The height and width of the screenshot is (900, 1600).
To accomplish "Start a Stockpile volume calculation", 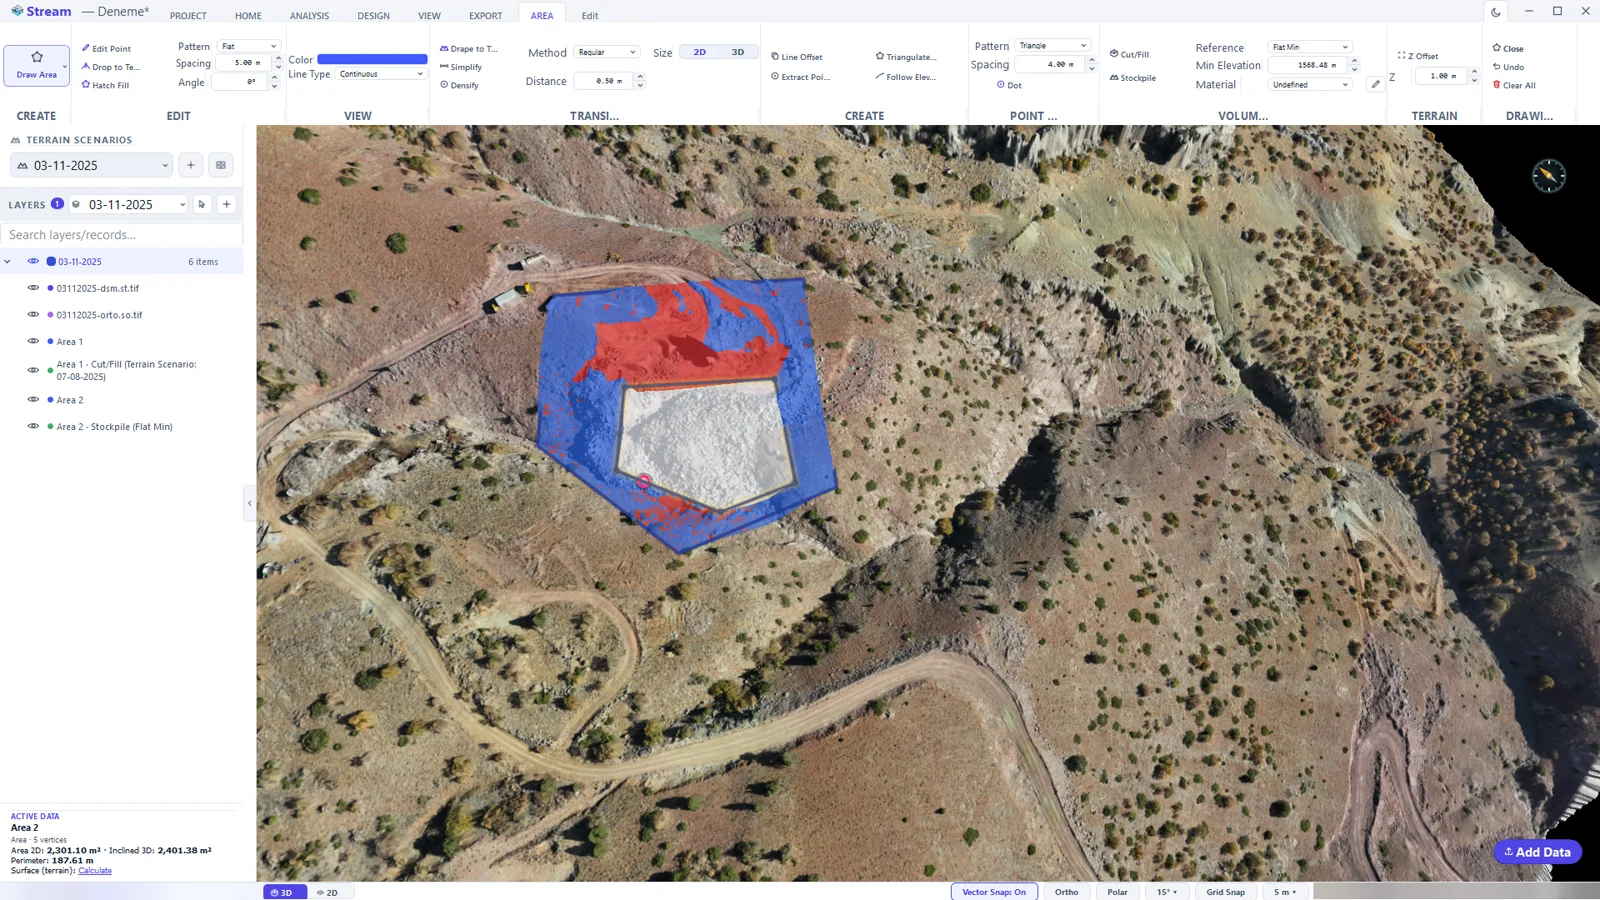I will click(x=1133, y=77).
